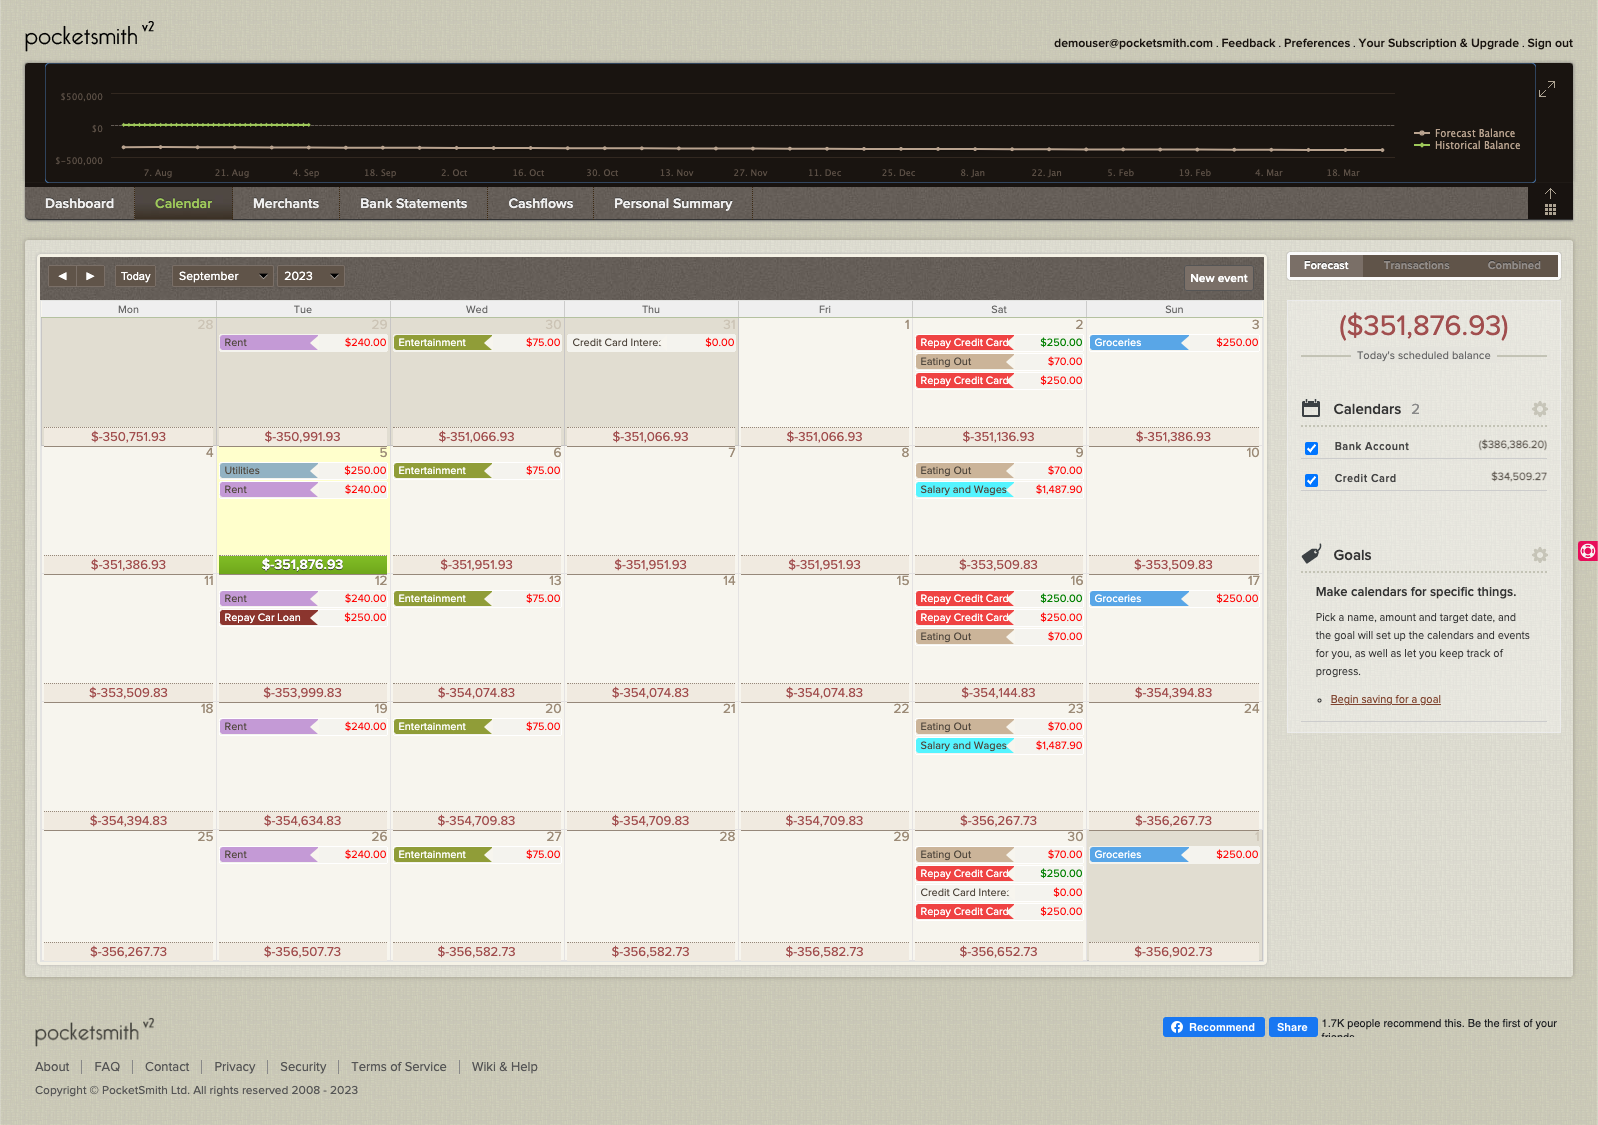Viewport: 1598px width, 1125px height.
Task: Open Calendars settings gear
Action: point(1539,409)
